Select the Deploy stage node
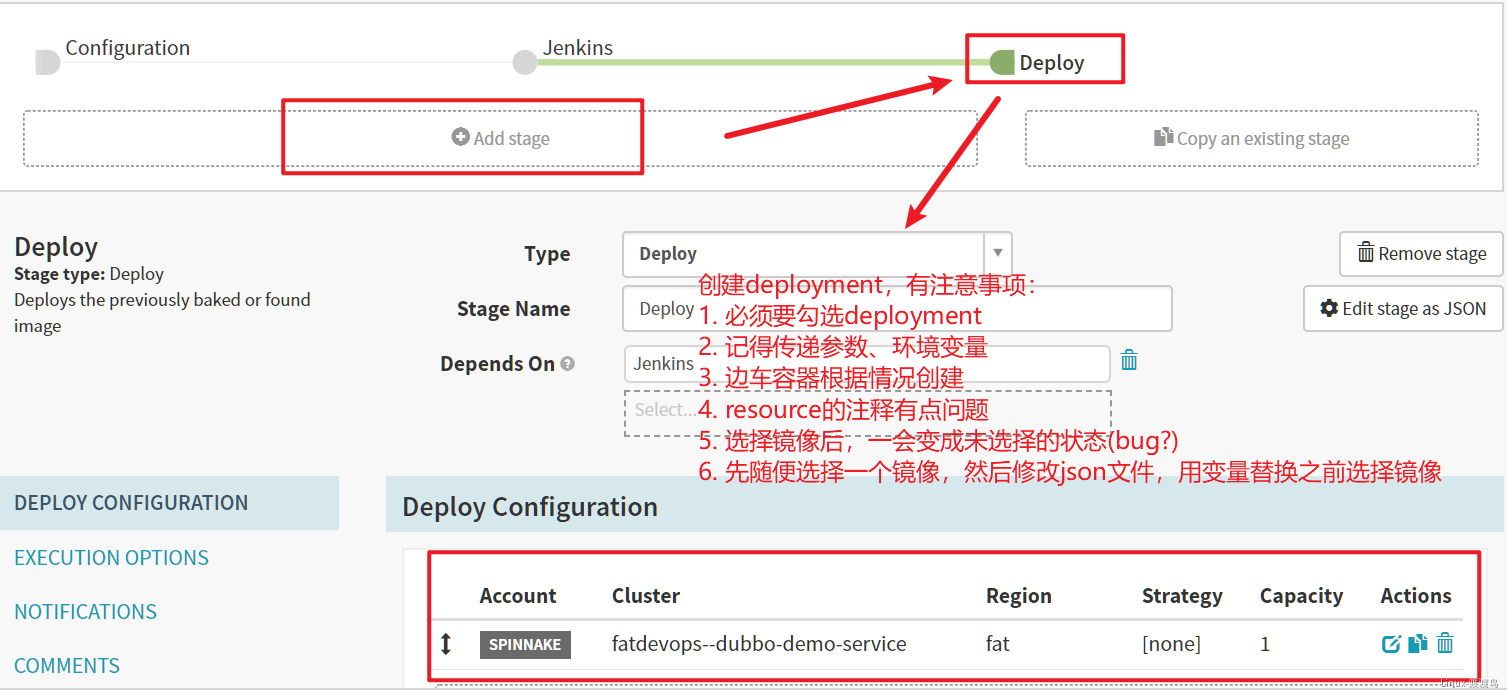 (x=1002, y=62)
